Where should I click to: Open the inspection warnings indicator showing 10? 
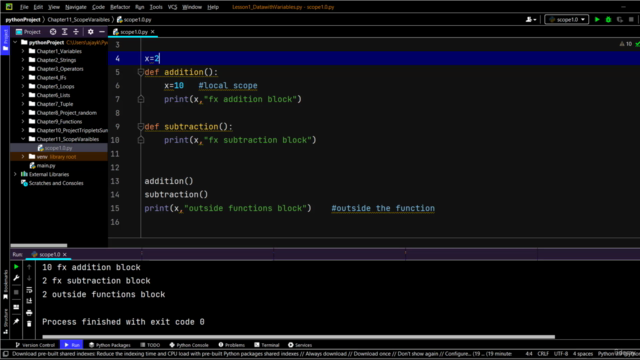click(x=625, y=44)
